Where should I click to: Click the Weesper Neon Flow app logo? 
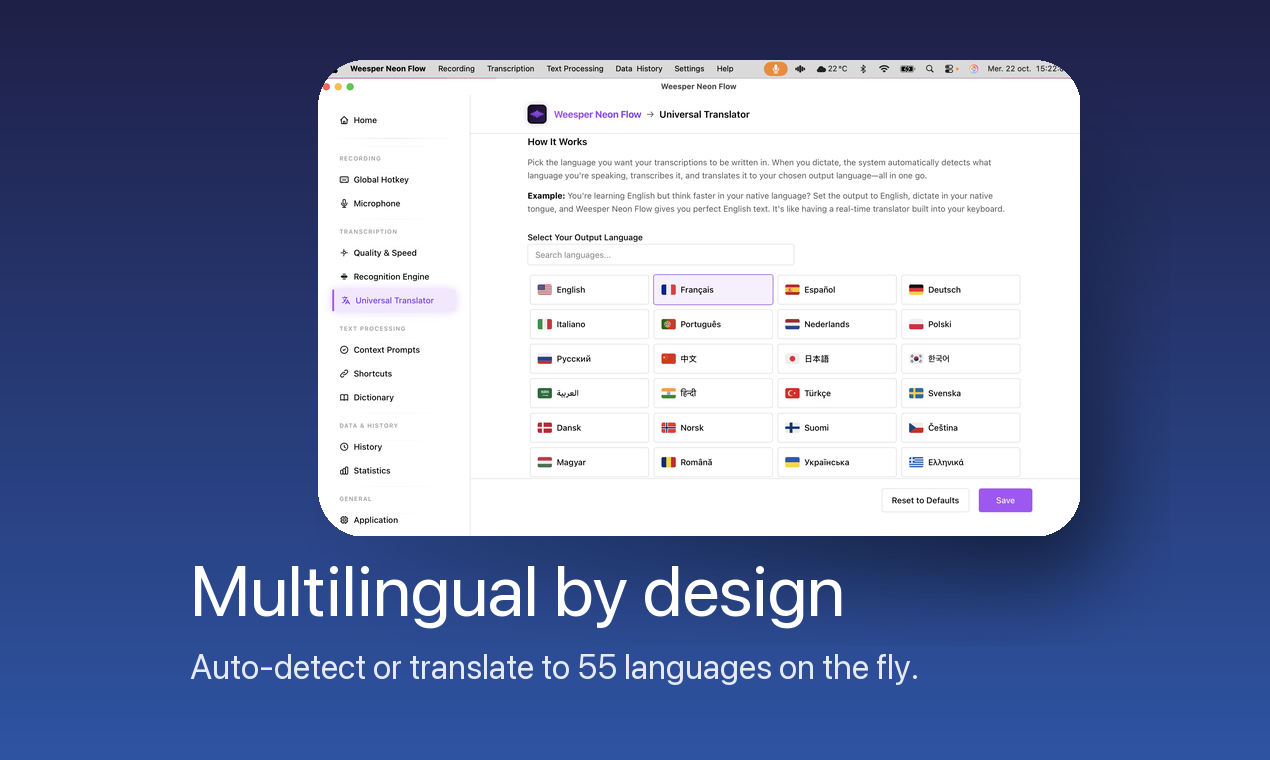pyautogui.click(x=537, y=114)
